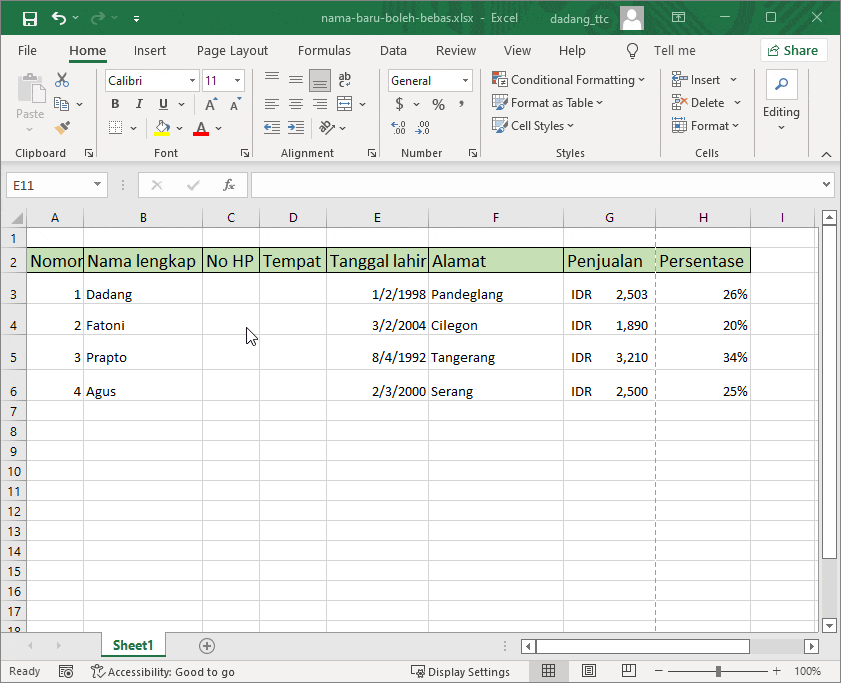The image size is (841, 683).
Task: Click the Center alignment icon
Action: pyautogui.click(x=295, y=103)
